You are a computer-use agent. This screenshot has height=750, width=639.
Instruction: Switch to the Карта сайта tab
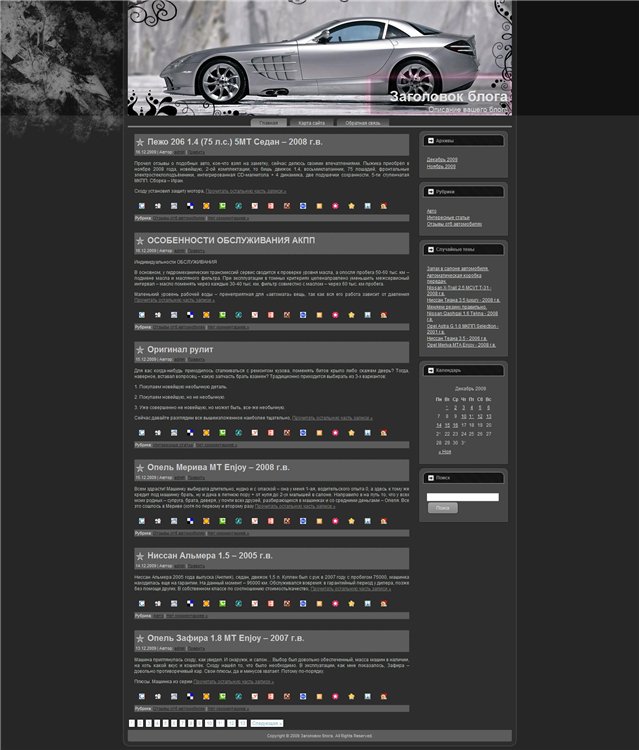pos(312,122)
